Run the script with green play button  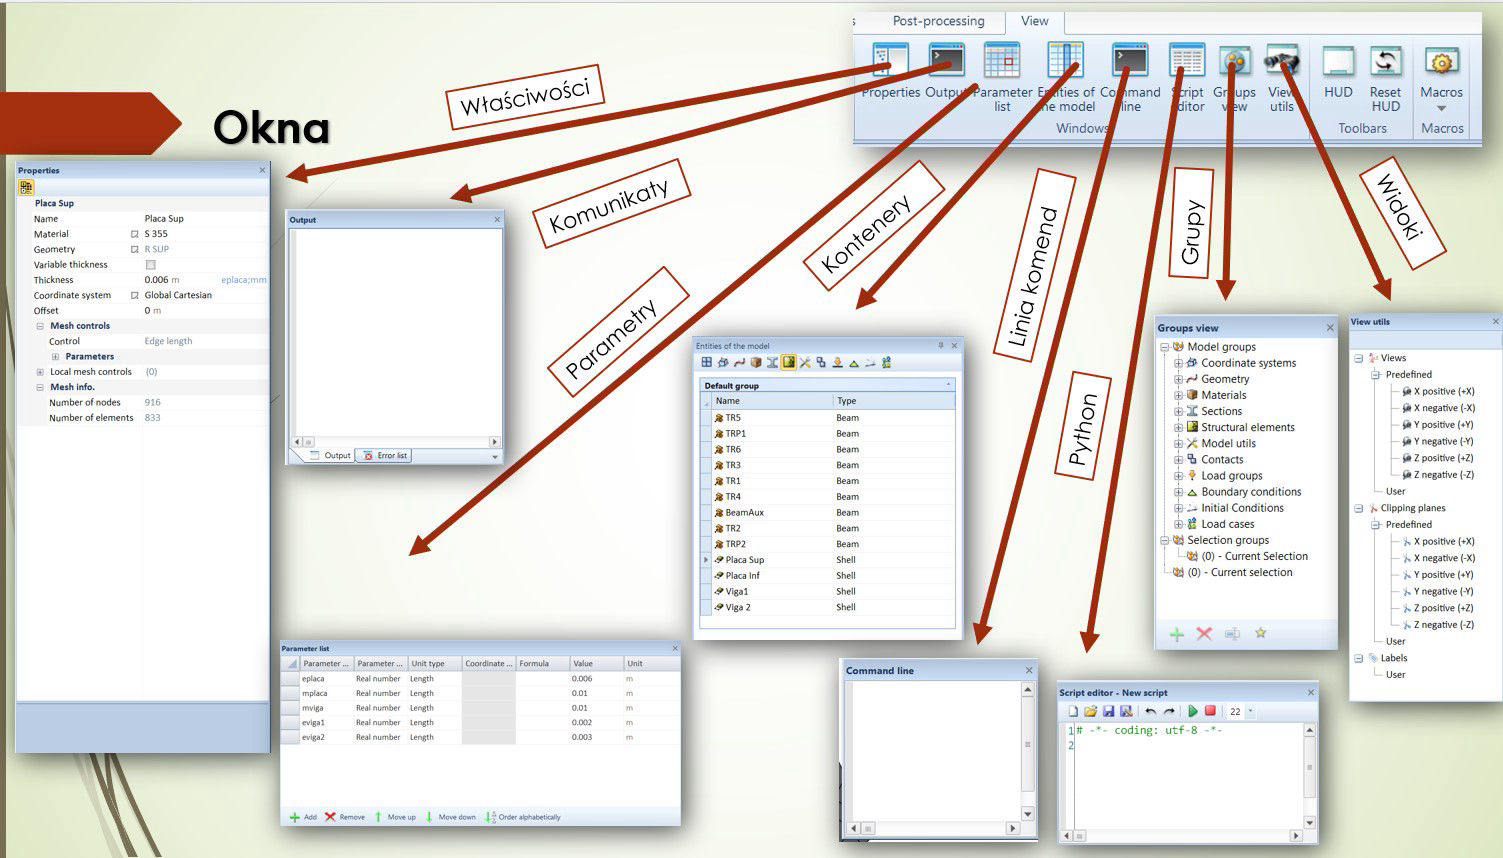pyautogui.click(x=1192, y=711)
